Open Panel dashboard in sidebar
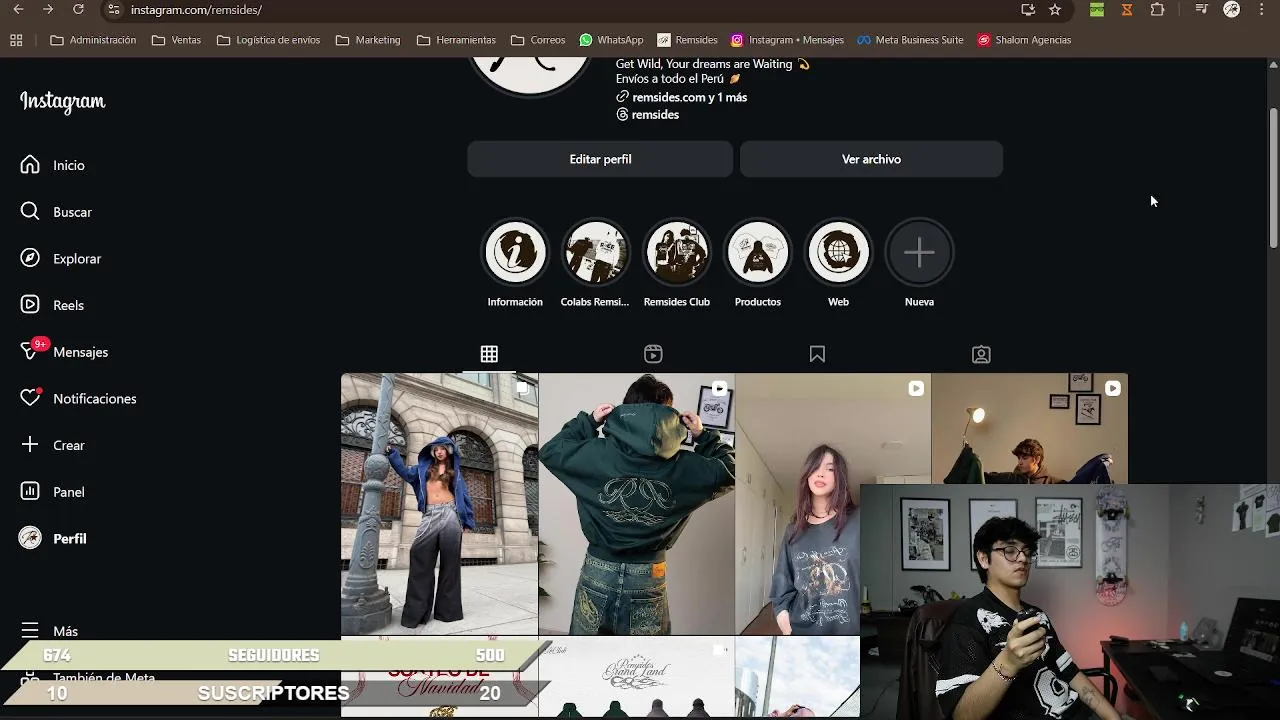 (x=52, y=492)
